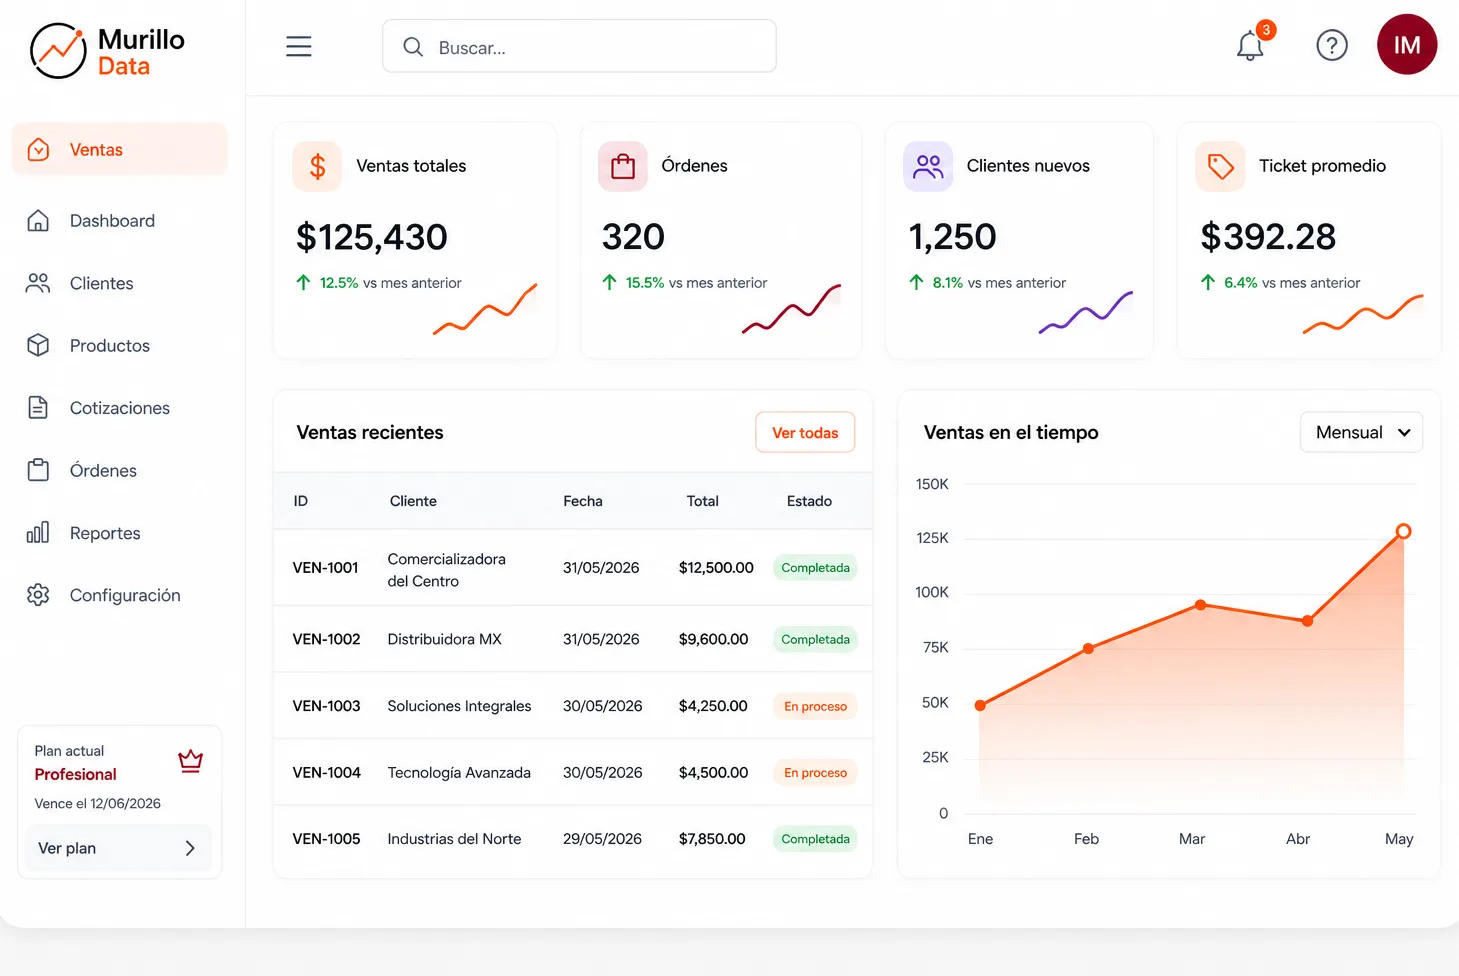
Task: Open the IM user avatar
Action: pos(1407,44)
